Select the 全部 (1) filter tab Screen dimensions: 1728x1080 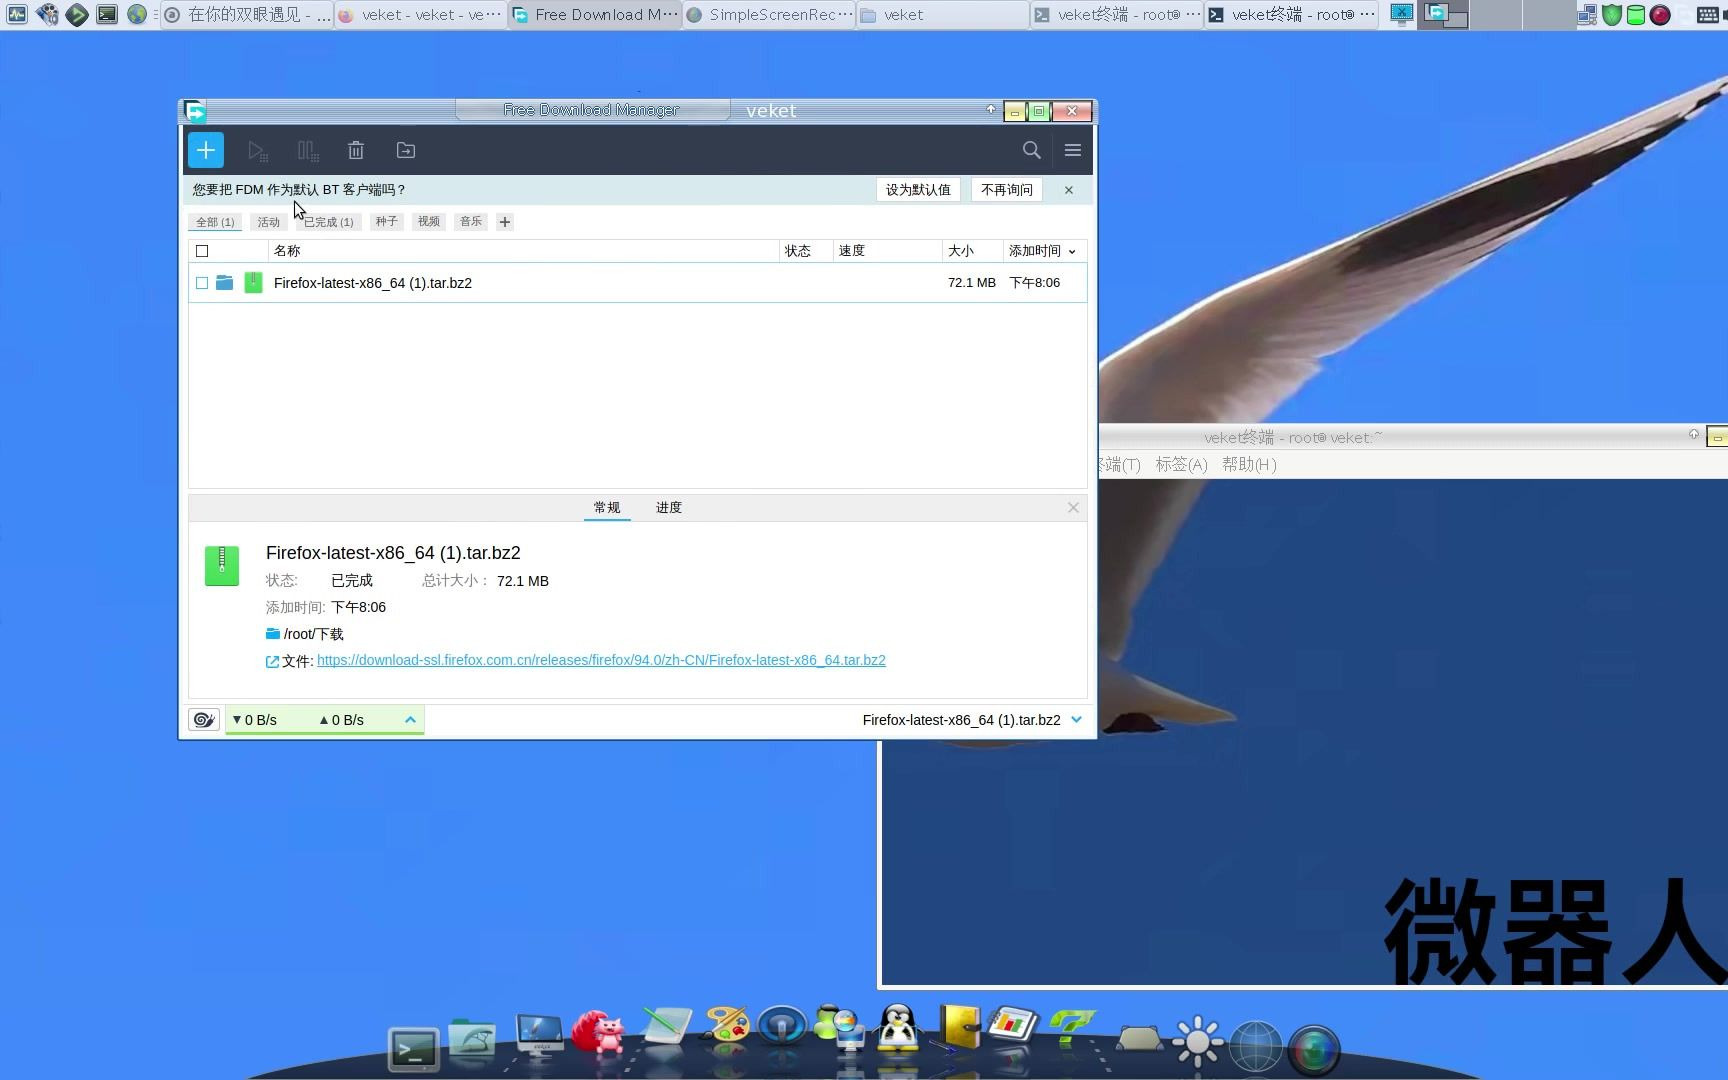click(215, 222)
